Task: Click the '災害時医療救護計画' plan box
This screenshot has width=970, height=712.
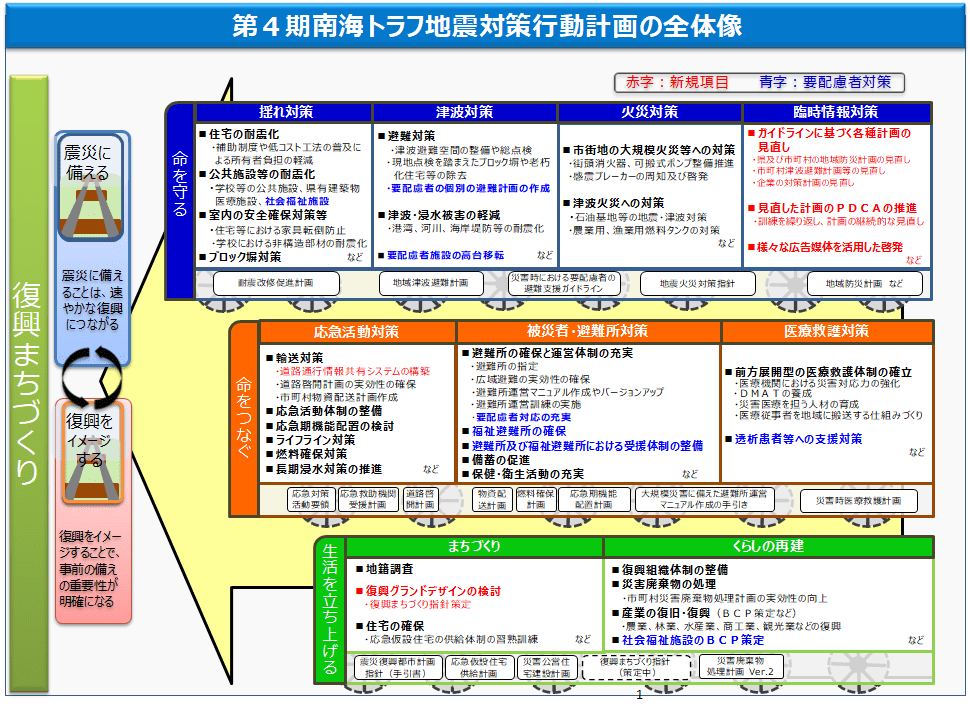Action: point(858,501)
